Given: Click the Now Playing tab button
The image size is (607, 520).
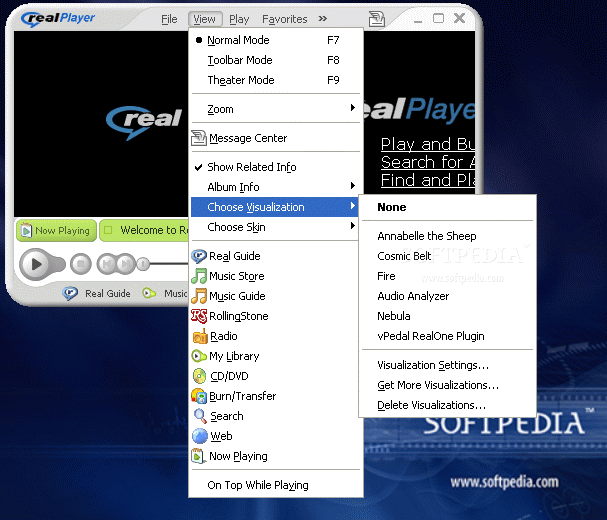Looking at the screenshot, I should (x=56, y=230).
